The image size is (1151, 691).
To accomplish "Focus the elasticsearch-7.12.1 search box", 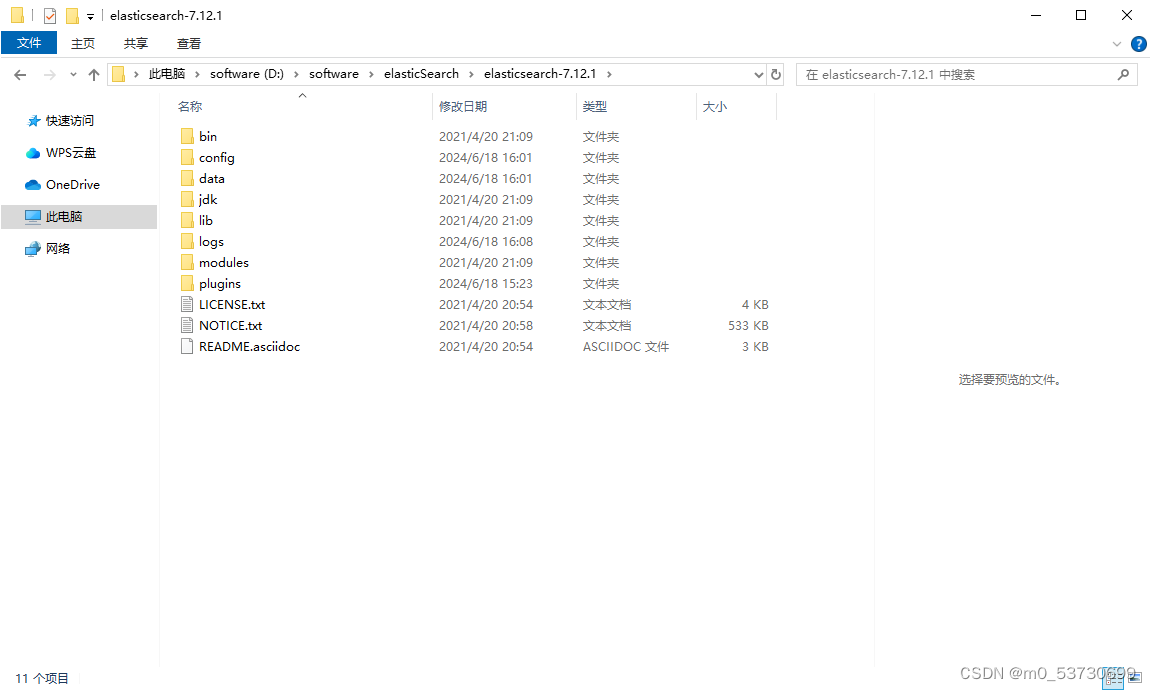I will (x=967, y=74).
